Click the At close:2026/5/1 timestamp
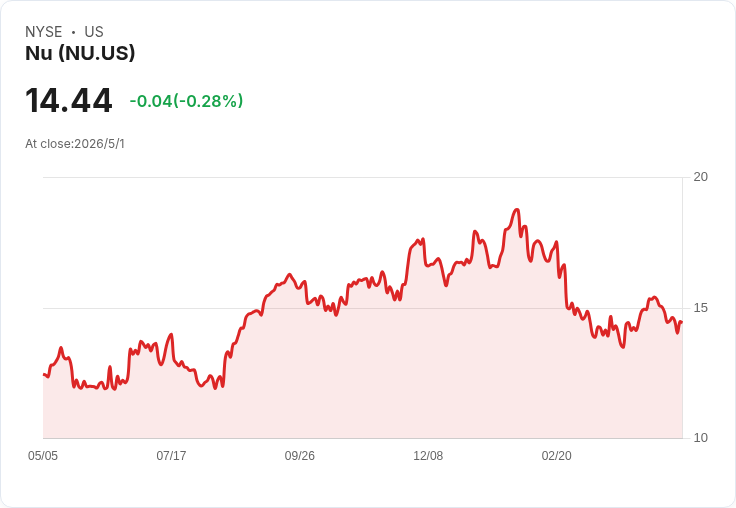This screenshot has width=736, height=508. [75, 144]
